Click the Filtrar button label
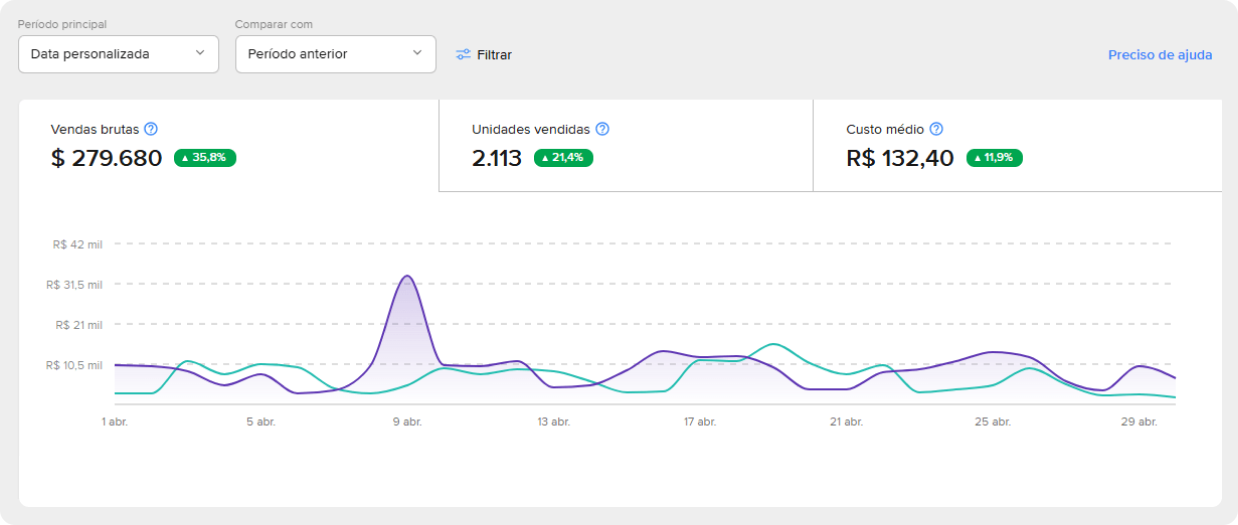 494,55
